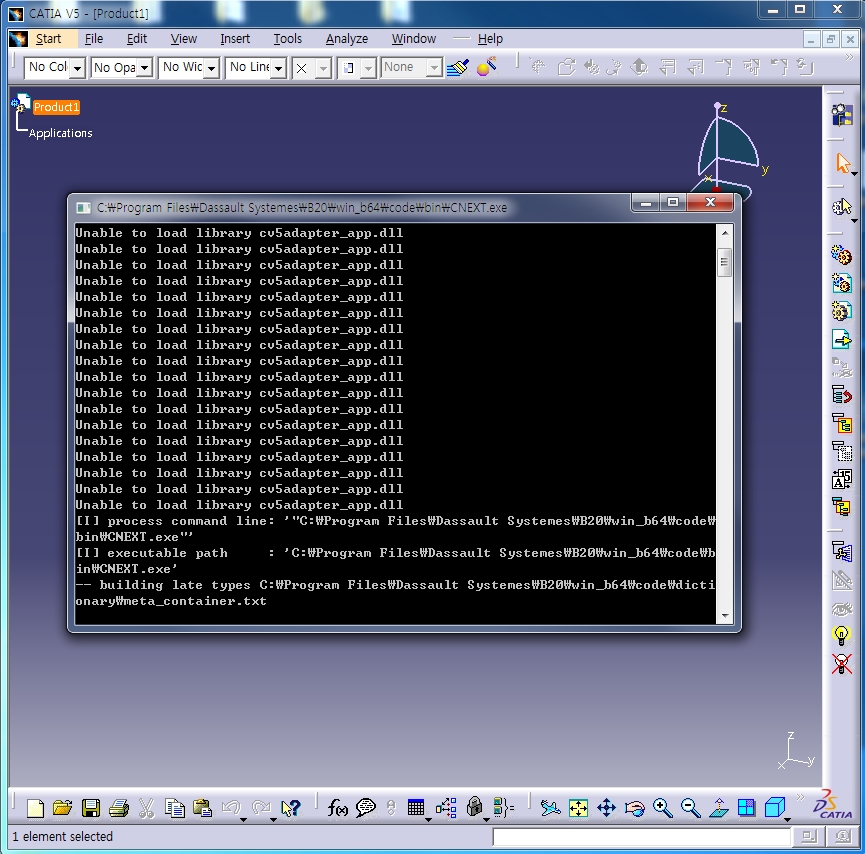Click the Save icon in bottom toolbar
The width and height of the screenshot is (865, 854).
tap(91, 808)
